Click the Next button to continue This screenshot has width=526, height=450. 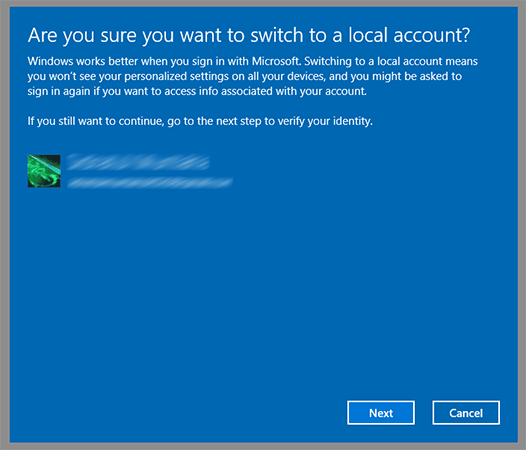point(381,412)
